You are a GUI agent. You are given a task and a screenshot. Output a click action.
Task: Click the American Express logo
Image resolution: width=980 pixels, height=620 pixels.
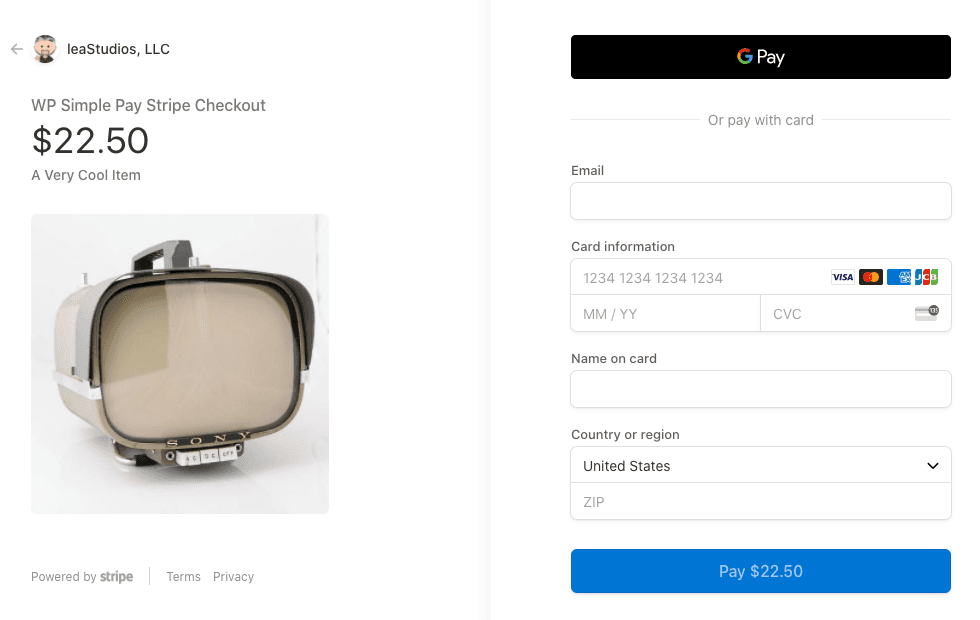899,277
